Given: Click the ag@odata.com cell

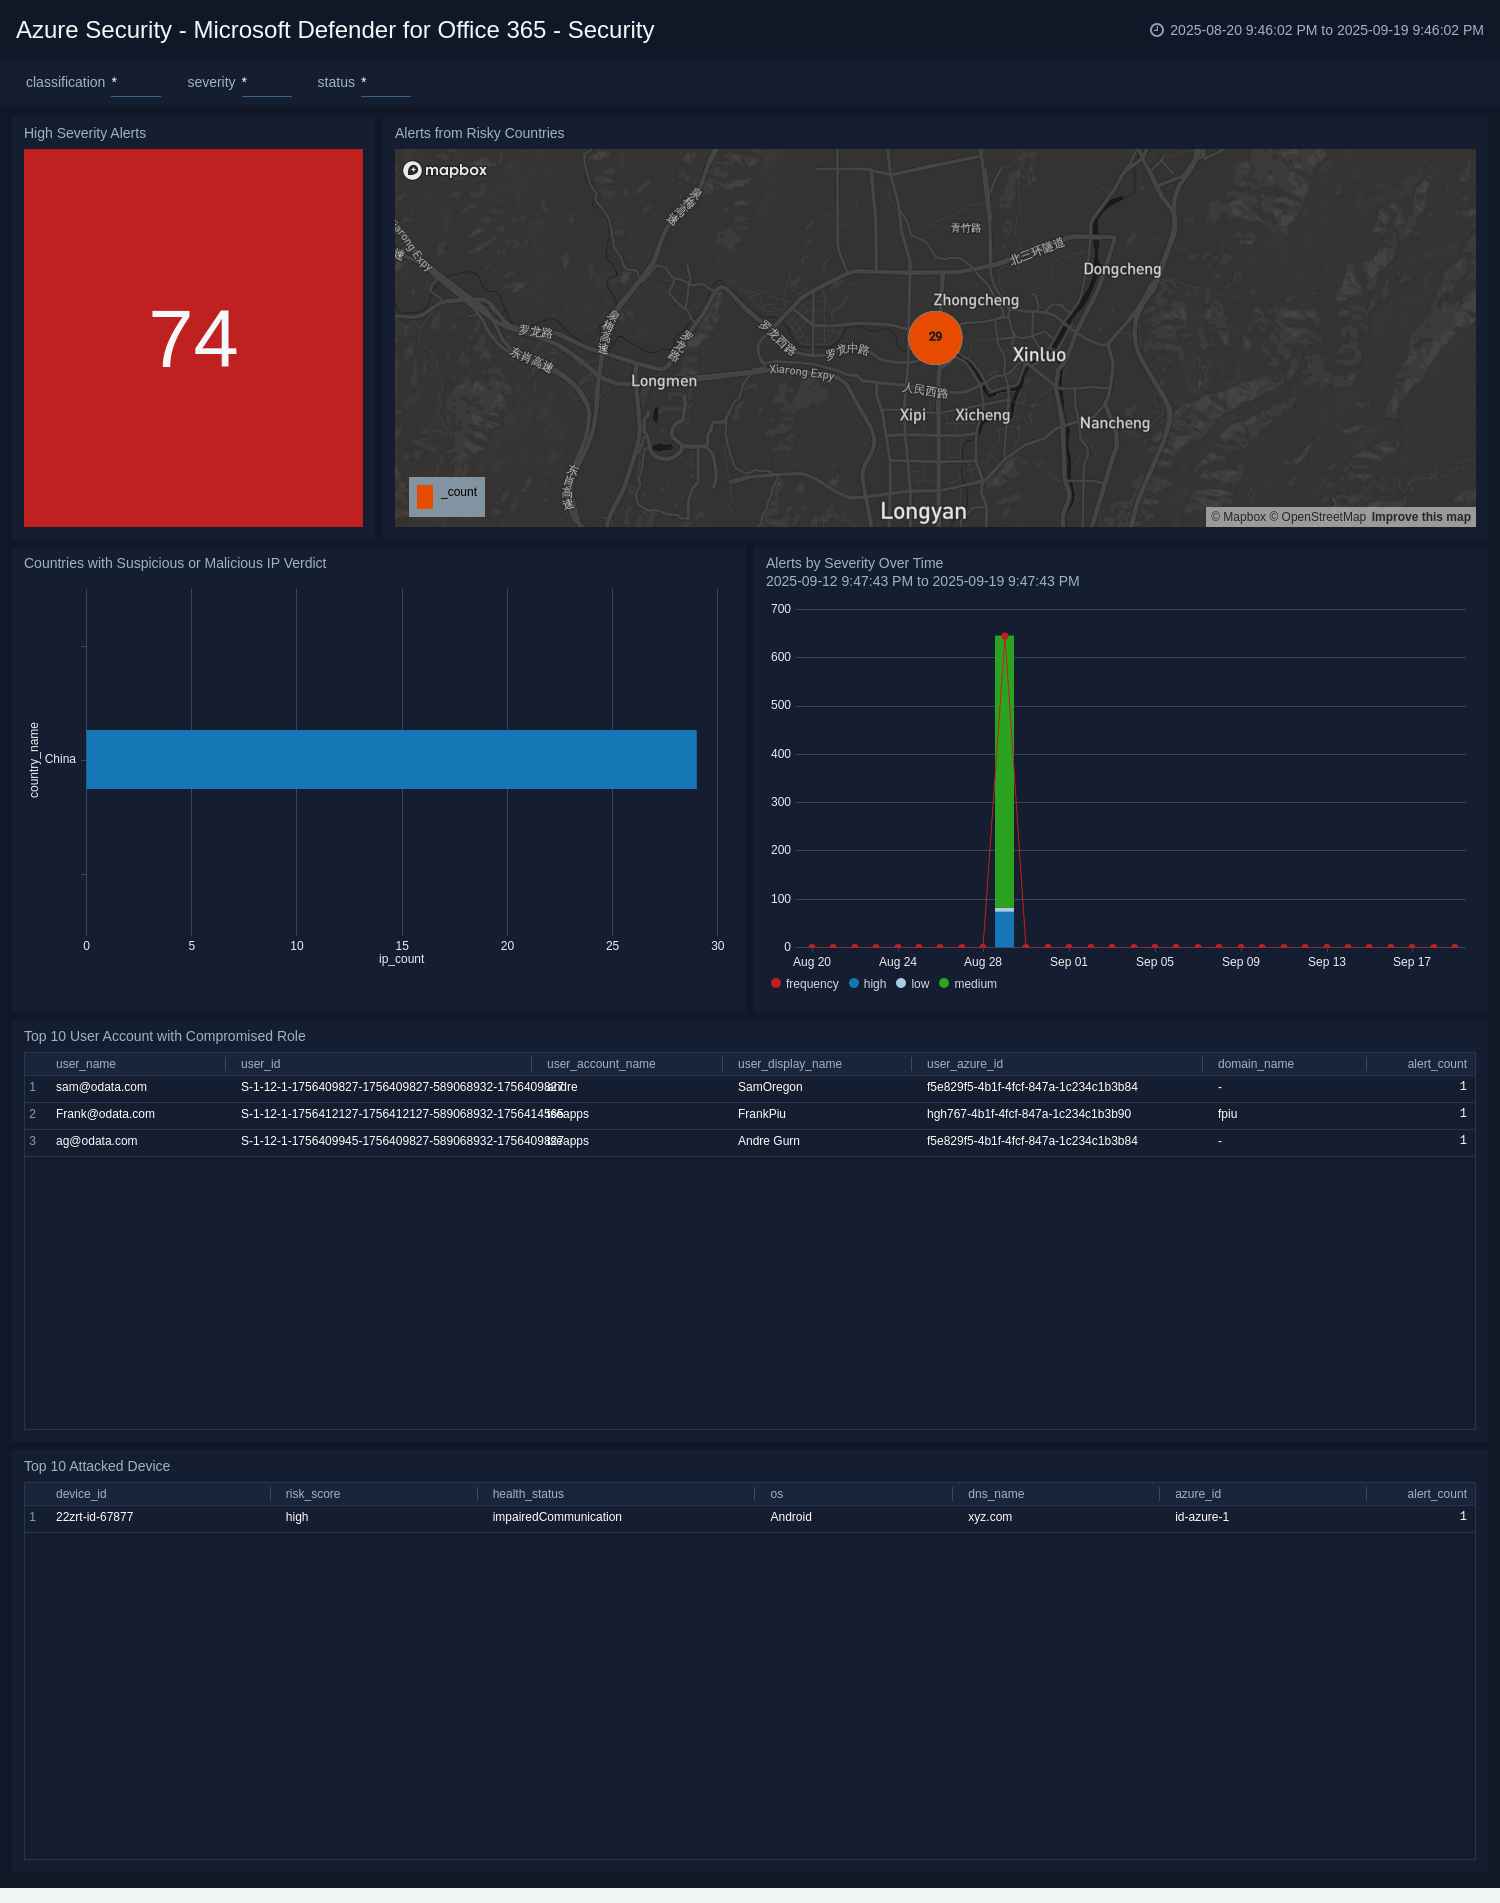Looking at the screenshot, I should pyautogui.click(x=97, y=1141).
